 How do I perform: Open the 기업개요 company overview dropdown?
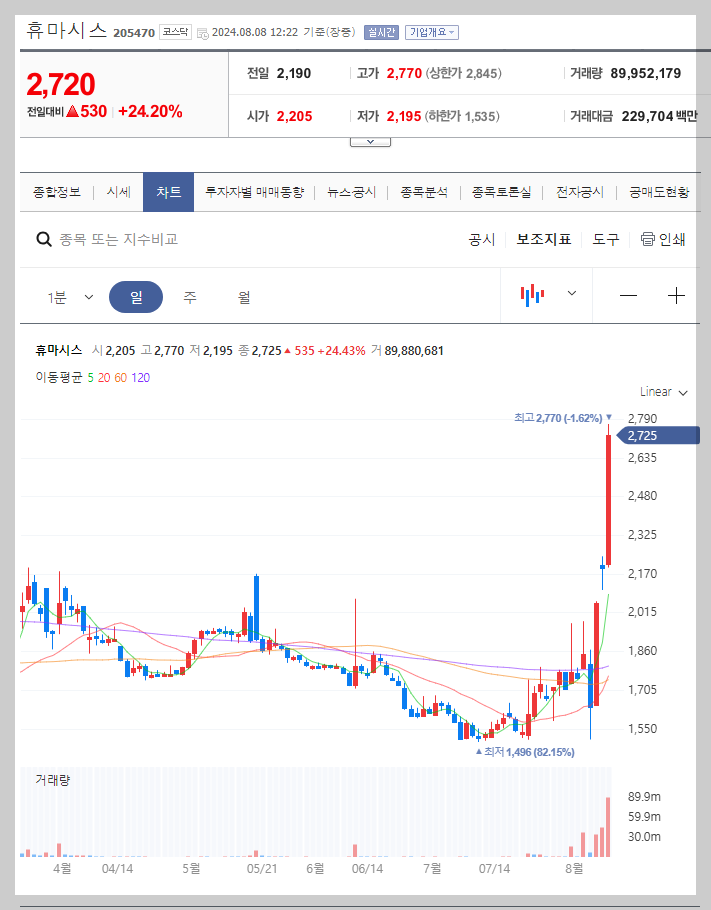point(432,31)
